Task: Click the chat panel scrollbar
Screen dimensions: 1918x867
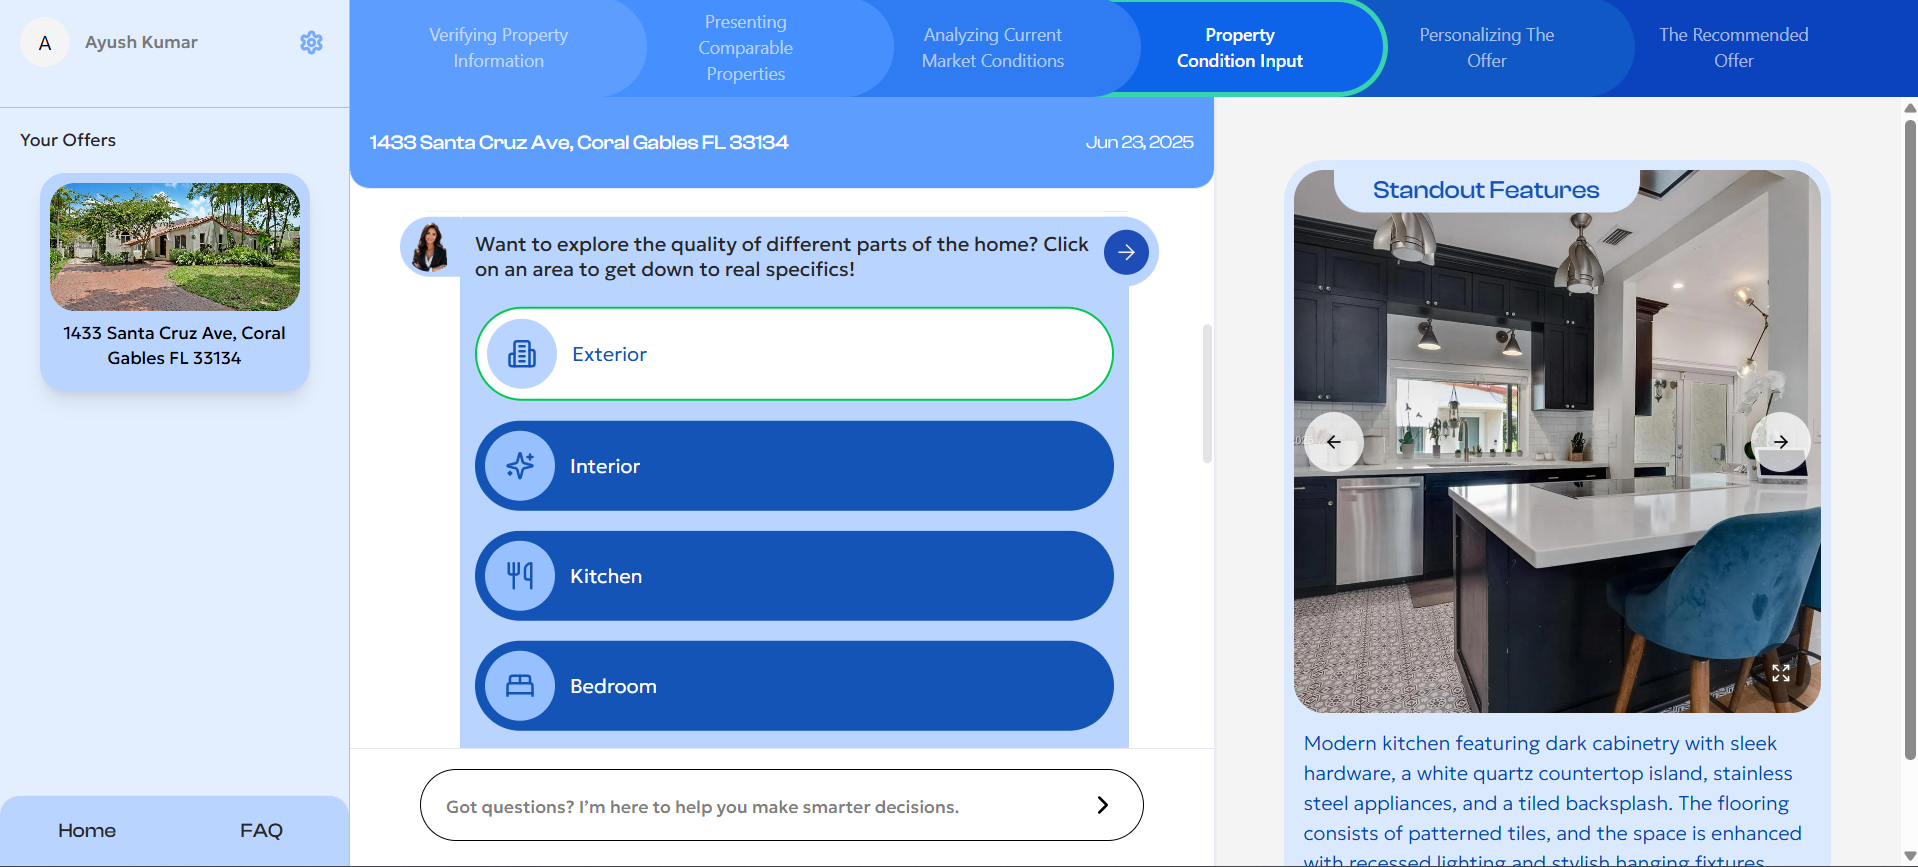Action: [1207, 394]
